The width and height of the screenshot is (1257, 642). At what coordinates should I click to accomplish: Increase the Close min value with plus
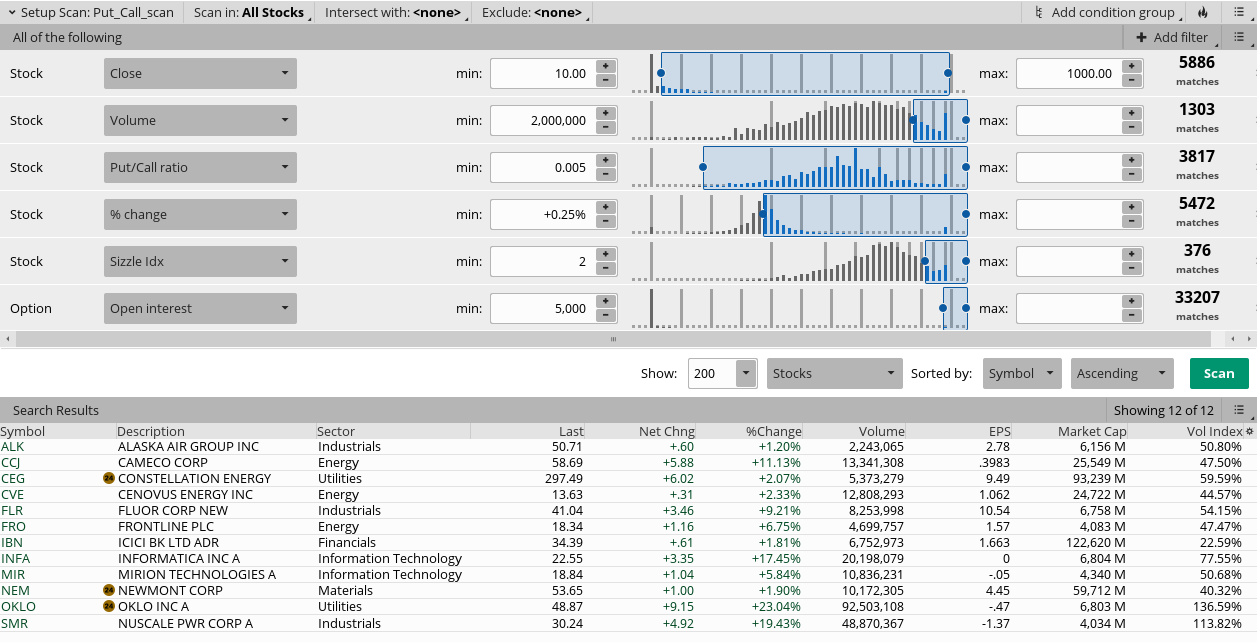[x=605, y=66]
